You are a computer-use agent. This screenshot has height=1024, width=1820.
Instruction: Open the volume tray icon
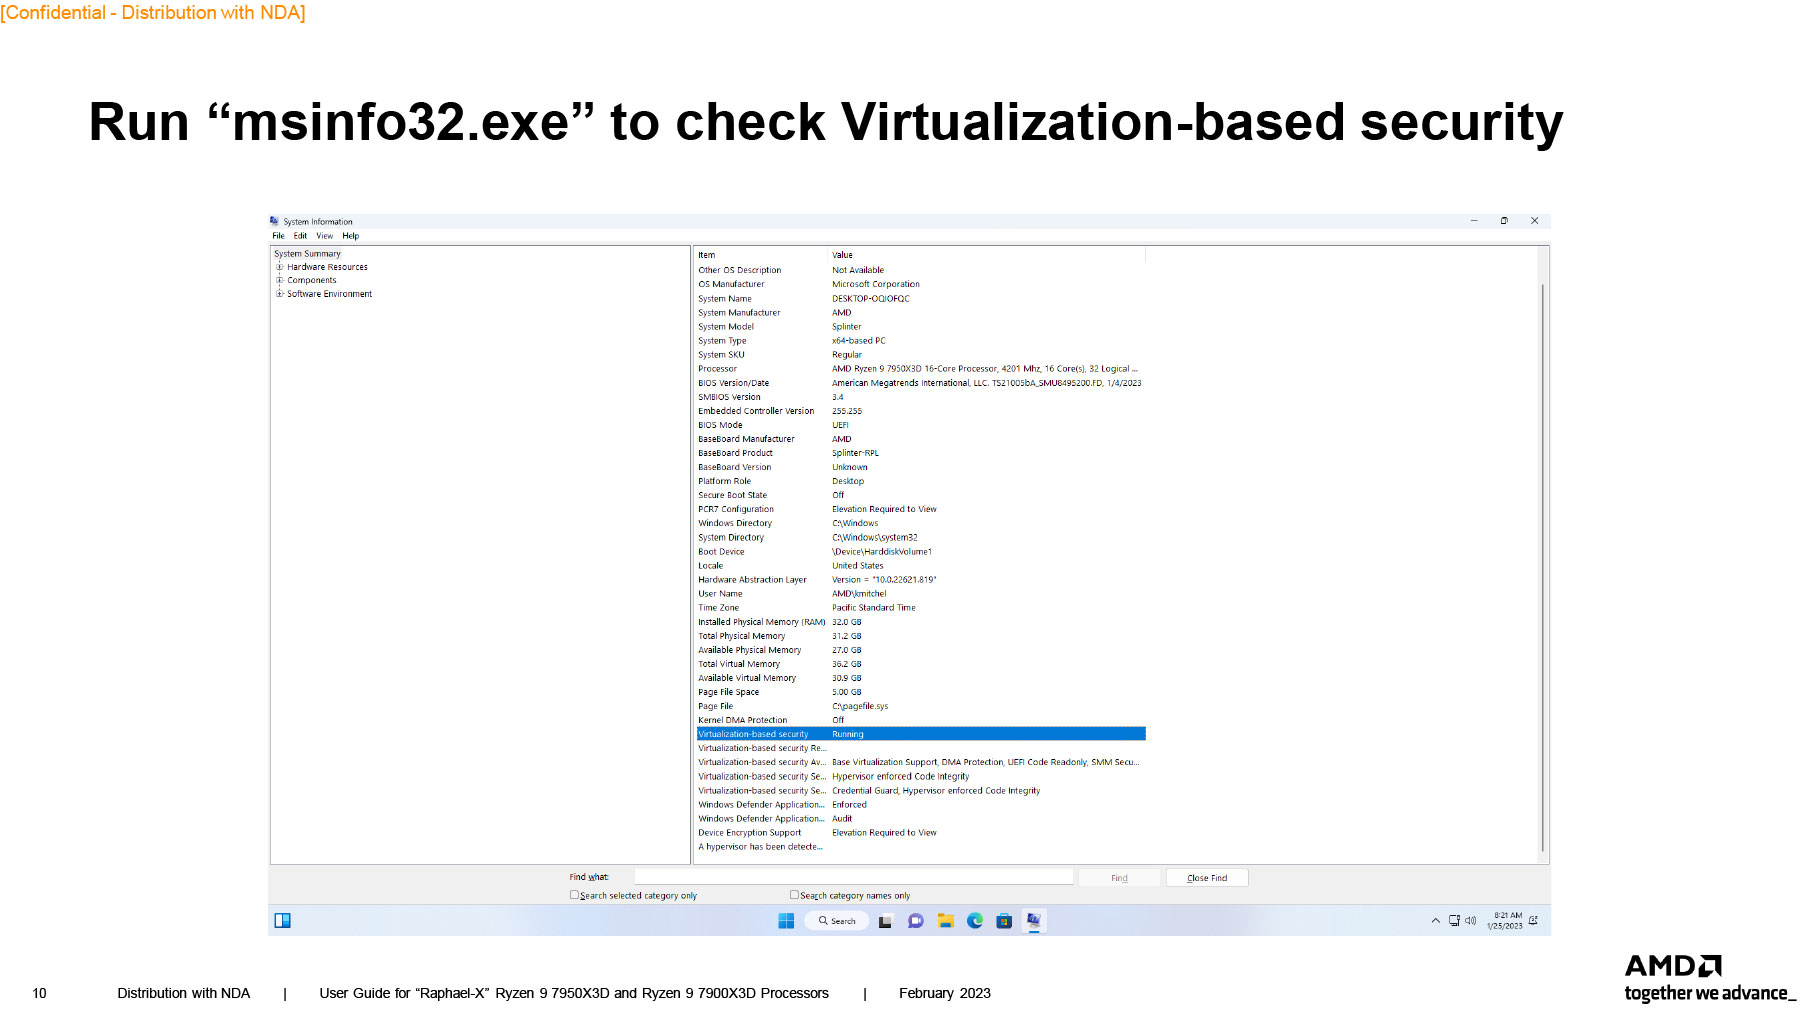point(1471,921)
